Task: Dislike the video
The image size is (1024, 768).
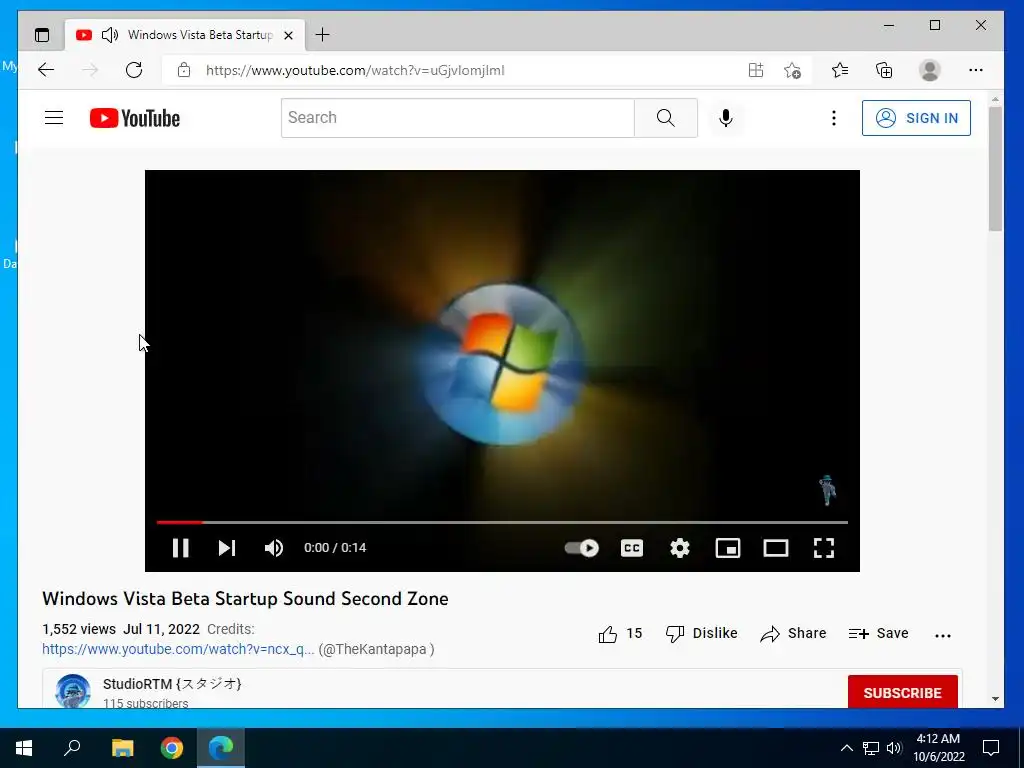Action: pos(701,633)
